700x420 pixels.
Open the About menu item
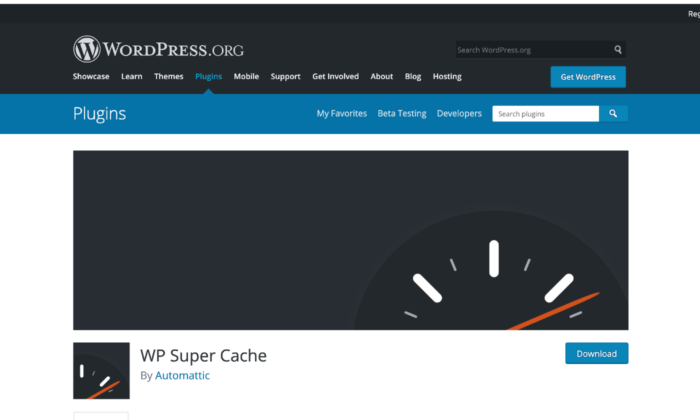pyautogui.click(x=382, y=76)
